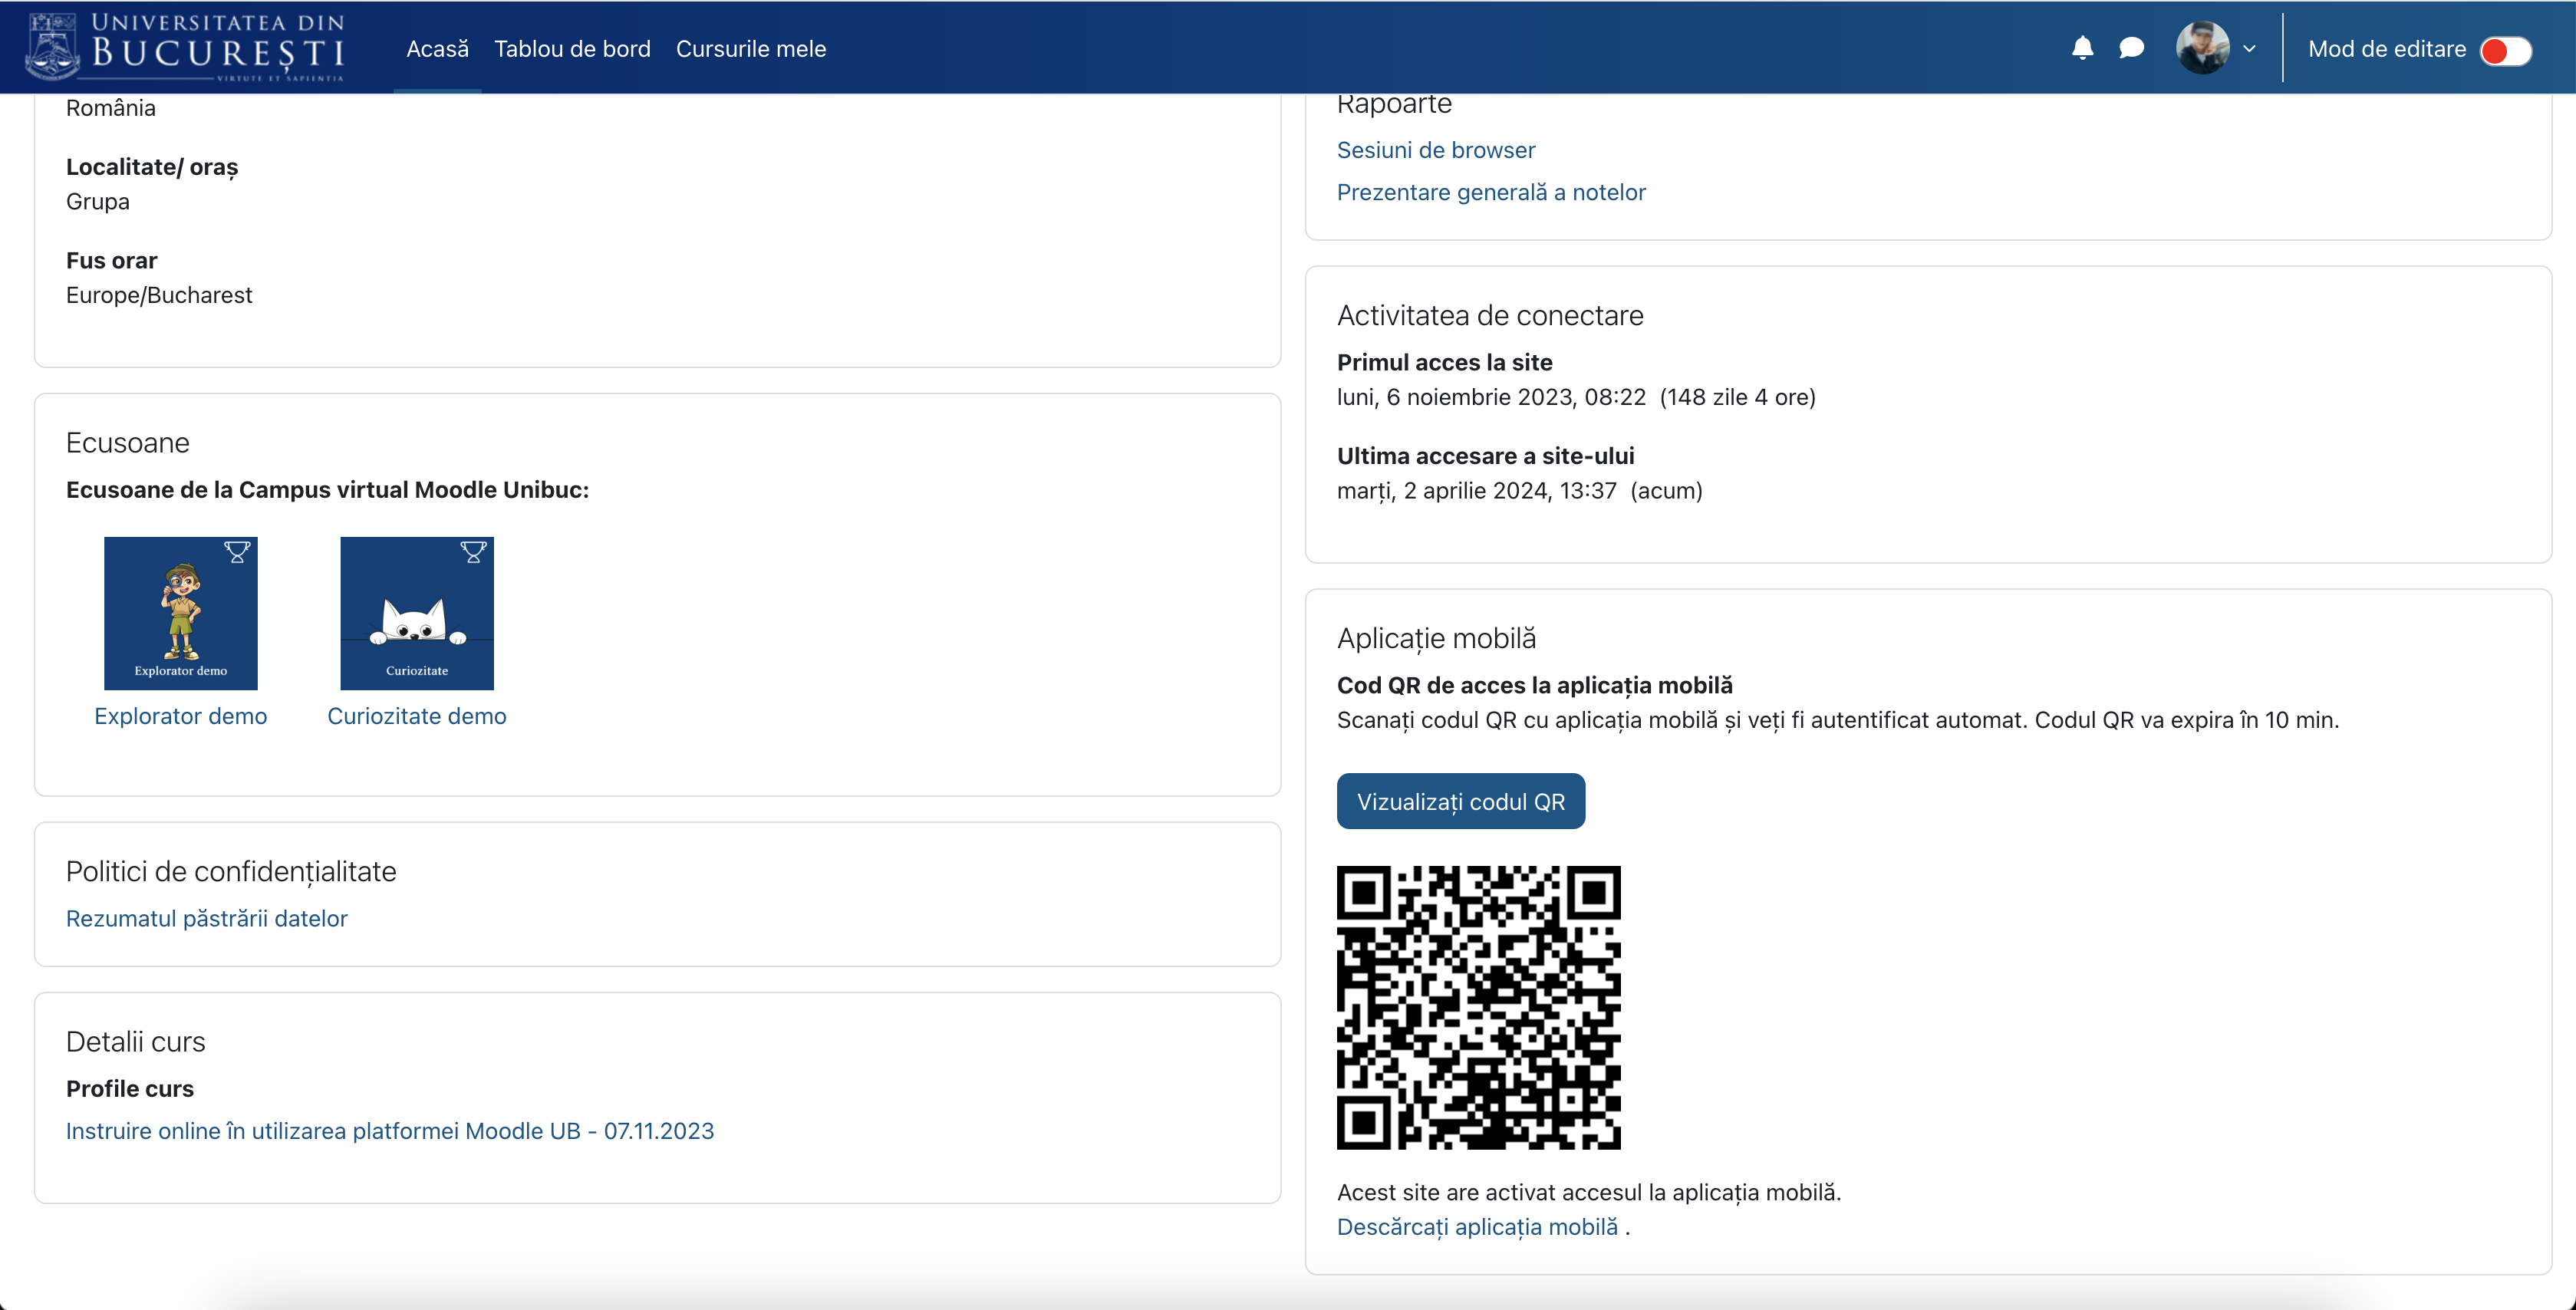
Task: Click the Europe/Bucharest time zone value
Action: [x=159, y=295]
